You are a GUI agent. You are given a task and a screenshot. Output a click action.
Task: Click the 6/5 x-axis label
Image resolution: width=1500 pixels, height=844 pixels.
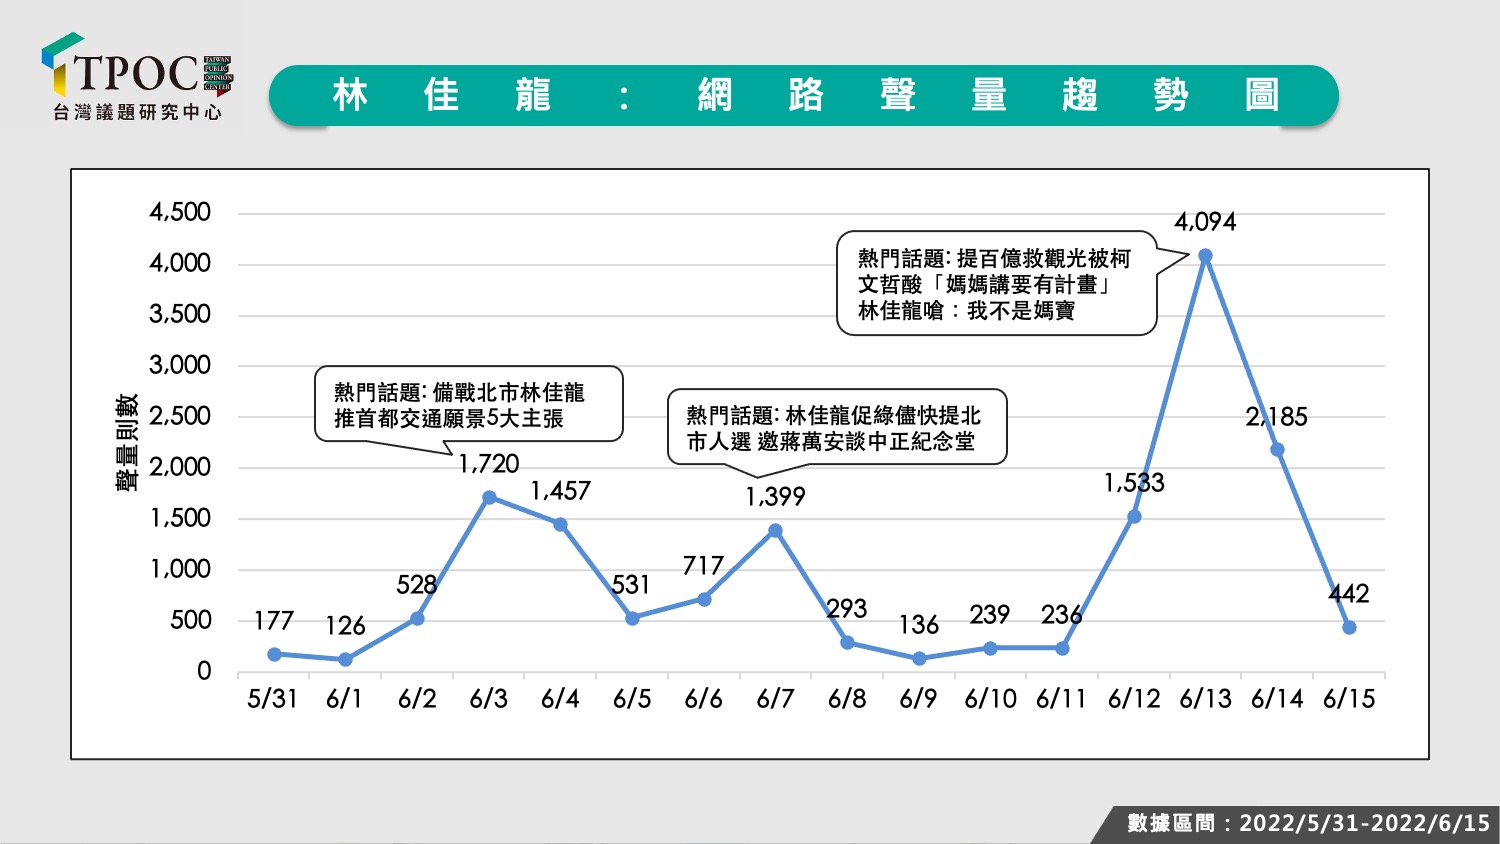pyautogui.click(x=632, y=699)
